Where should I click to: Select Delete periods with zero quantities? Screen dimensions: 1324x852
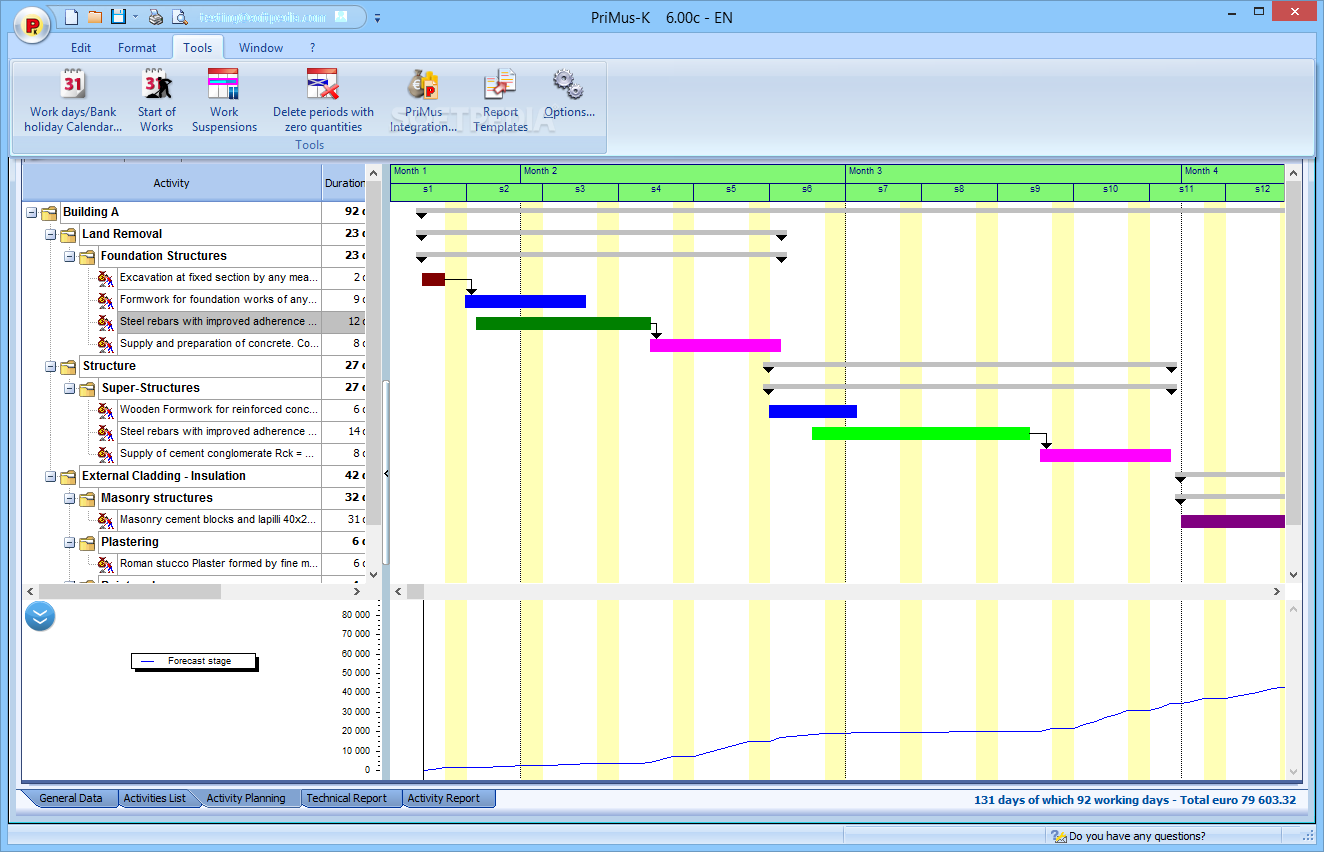tap(323, 100)
